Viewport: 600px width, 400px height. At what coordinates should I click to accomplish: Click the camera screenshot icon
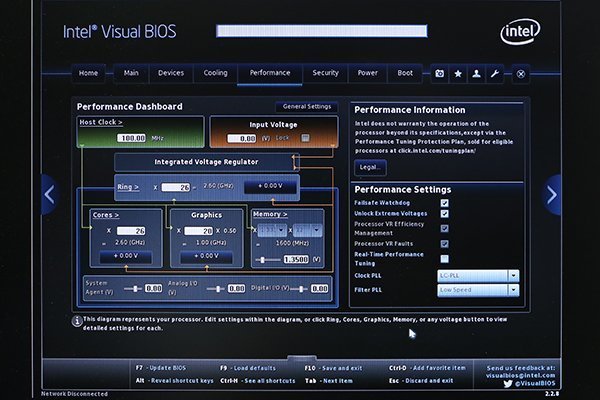click(x=439, y=73)
